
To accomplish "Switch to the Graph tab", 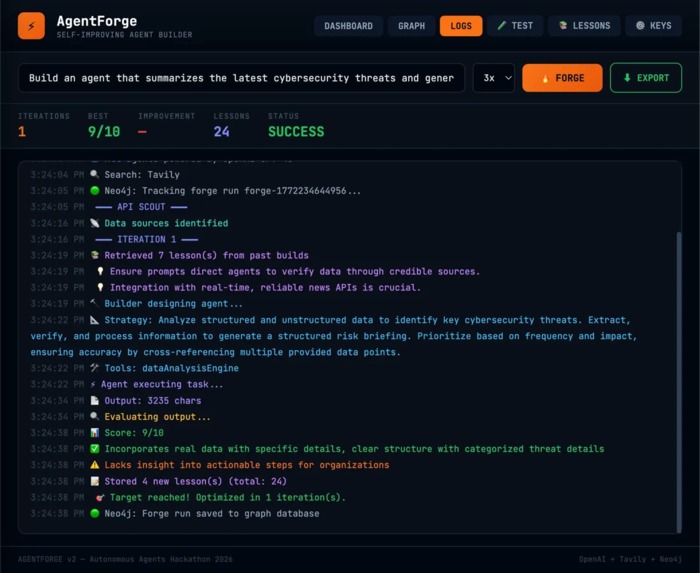I will [x=411, y=26].
